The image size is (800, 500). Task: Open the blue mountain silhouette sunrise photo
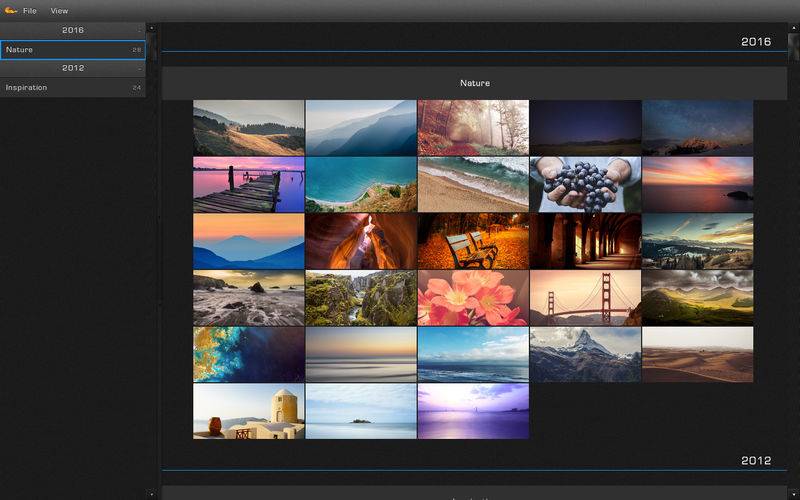pos(248,241)
